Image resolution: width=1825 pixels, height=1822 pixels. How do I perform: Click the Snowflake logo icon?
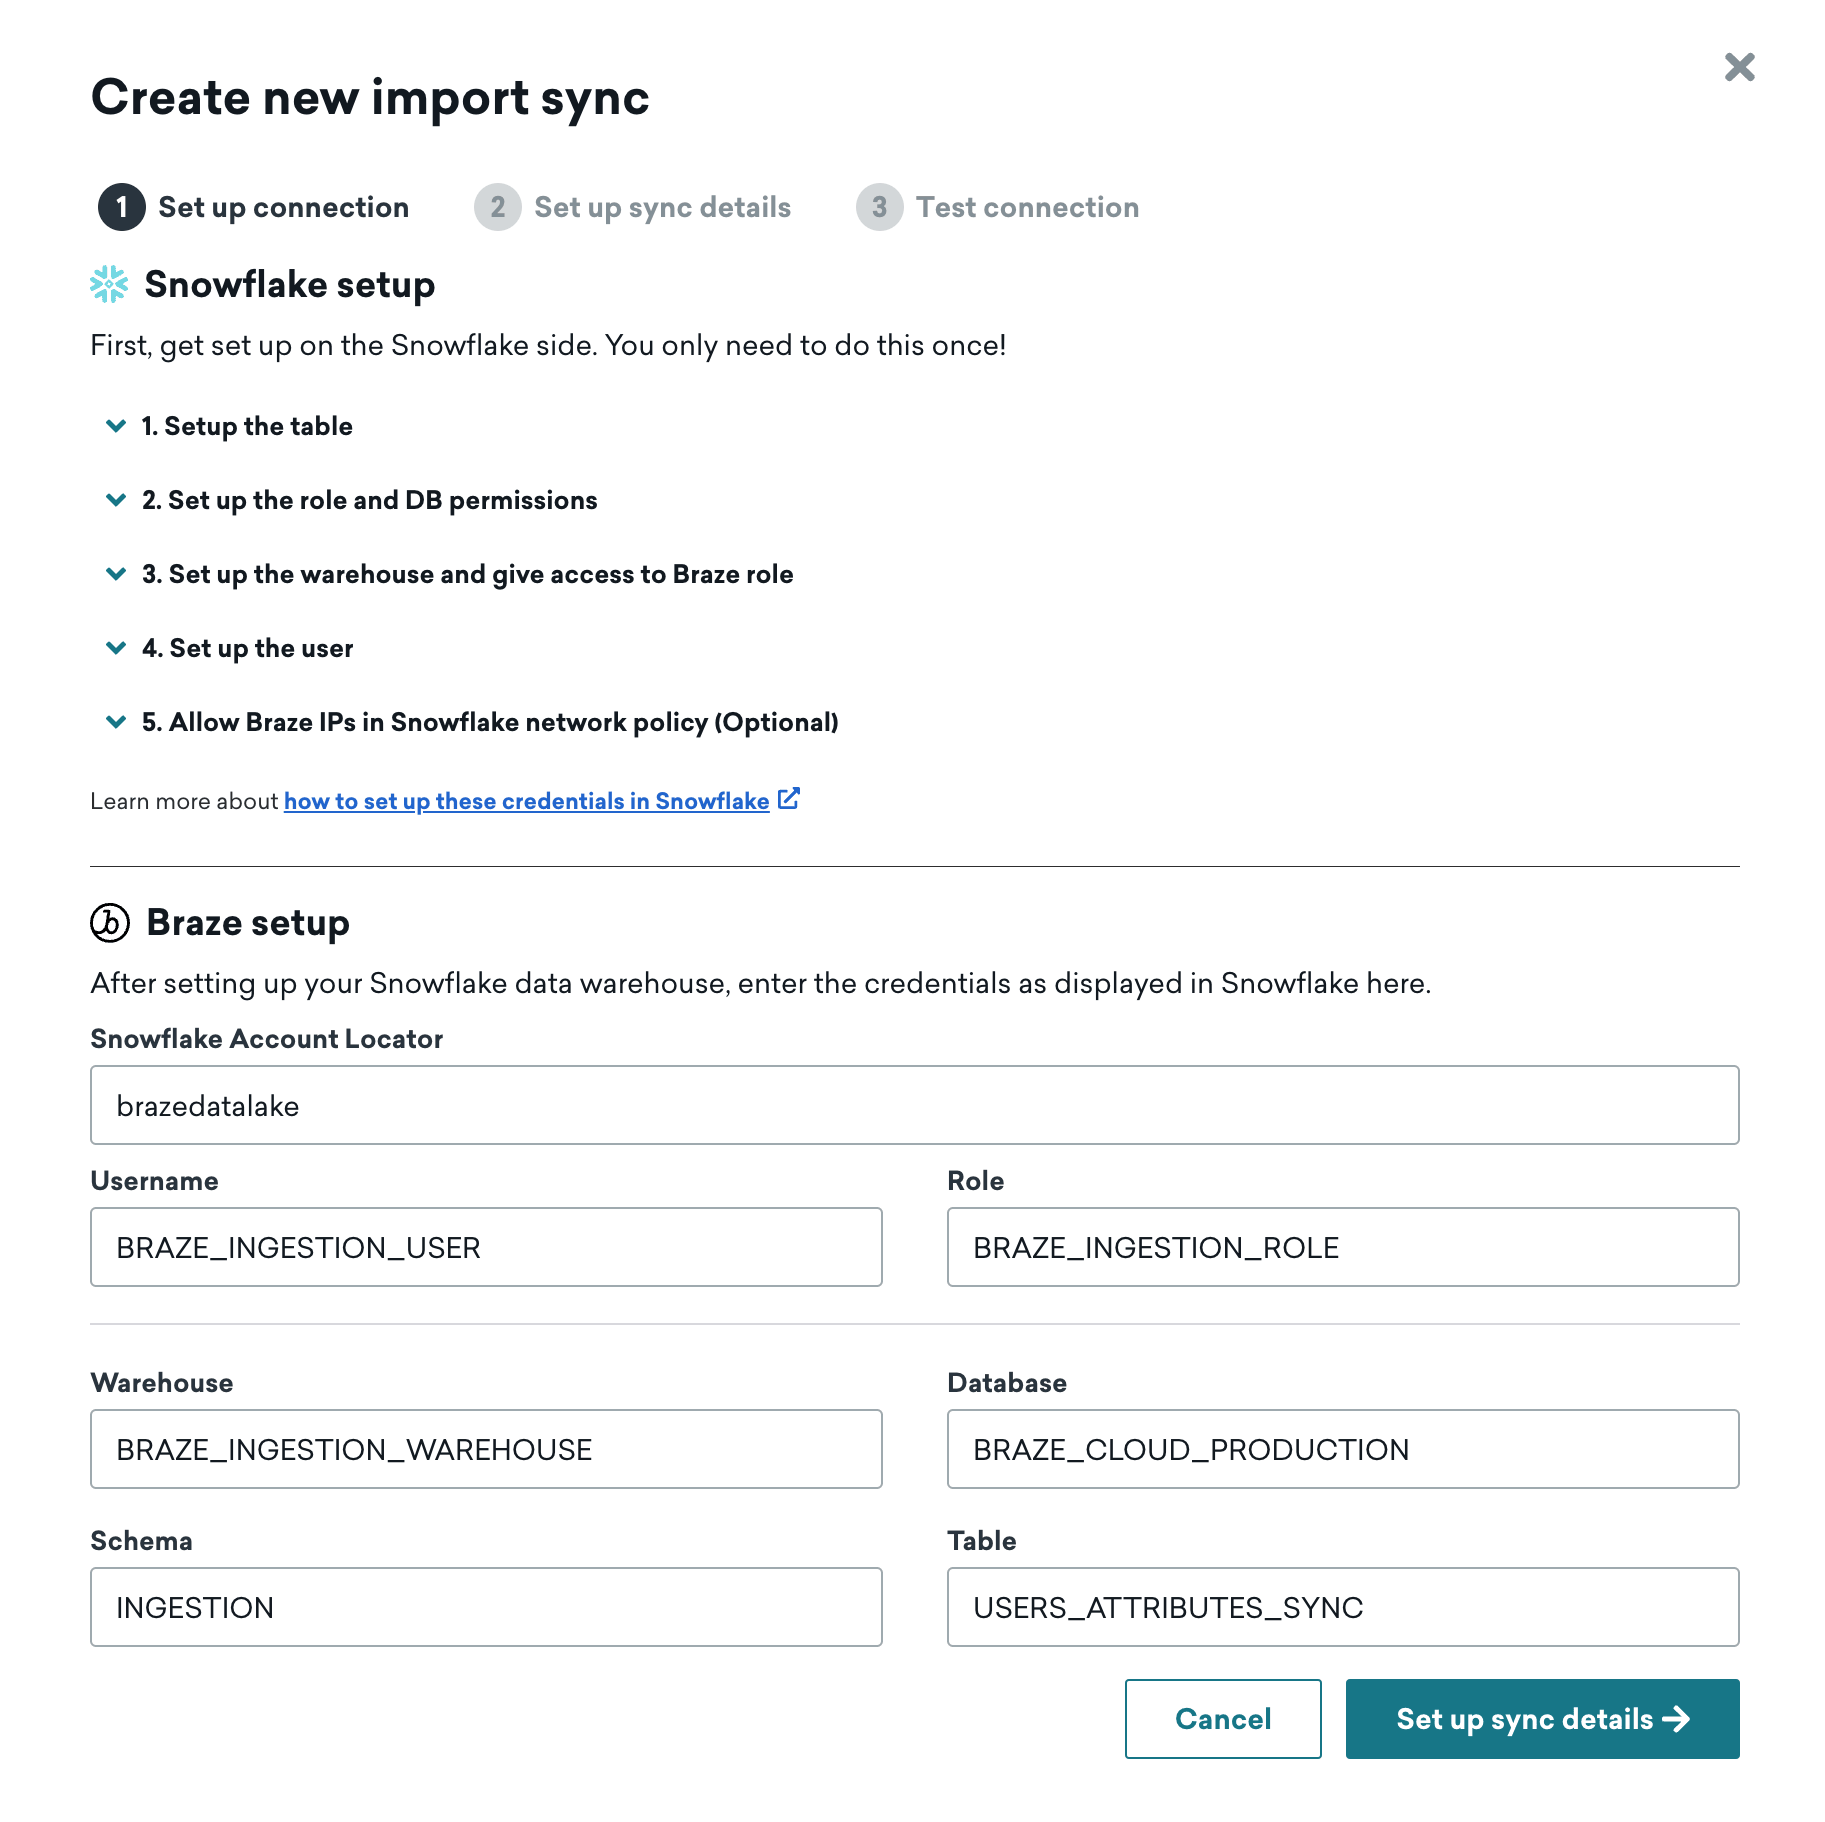[x=109, y=284]
